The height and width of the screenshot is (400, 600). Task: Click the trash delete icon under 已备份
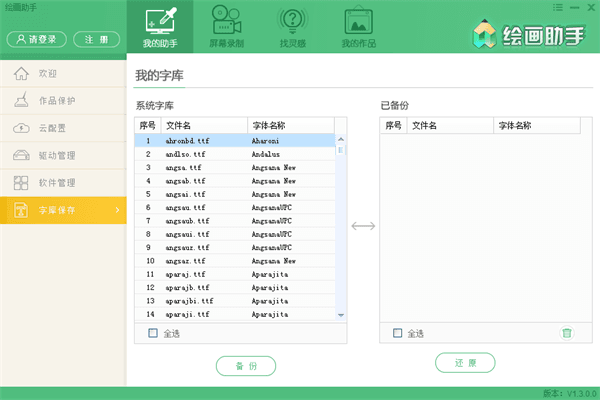[x=567, y=333]
